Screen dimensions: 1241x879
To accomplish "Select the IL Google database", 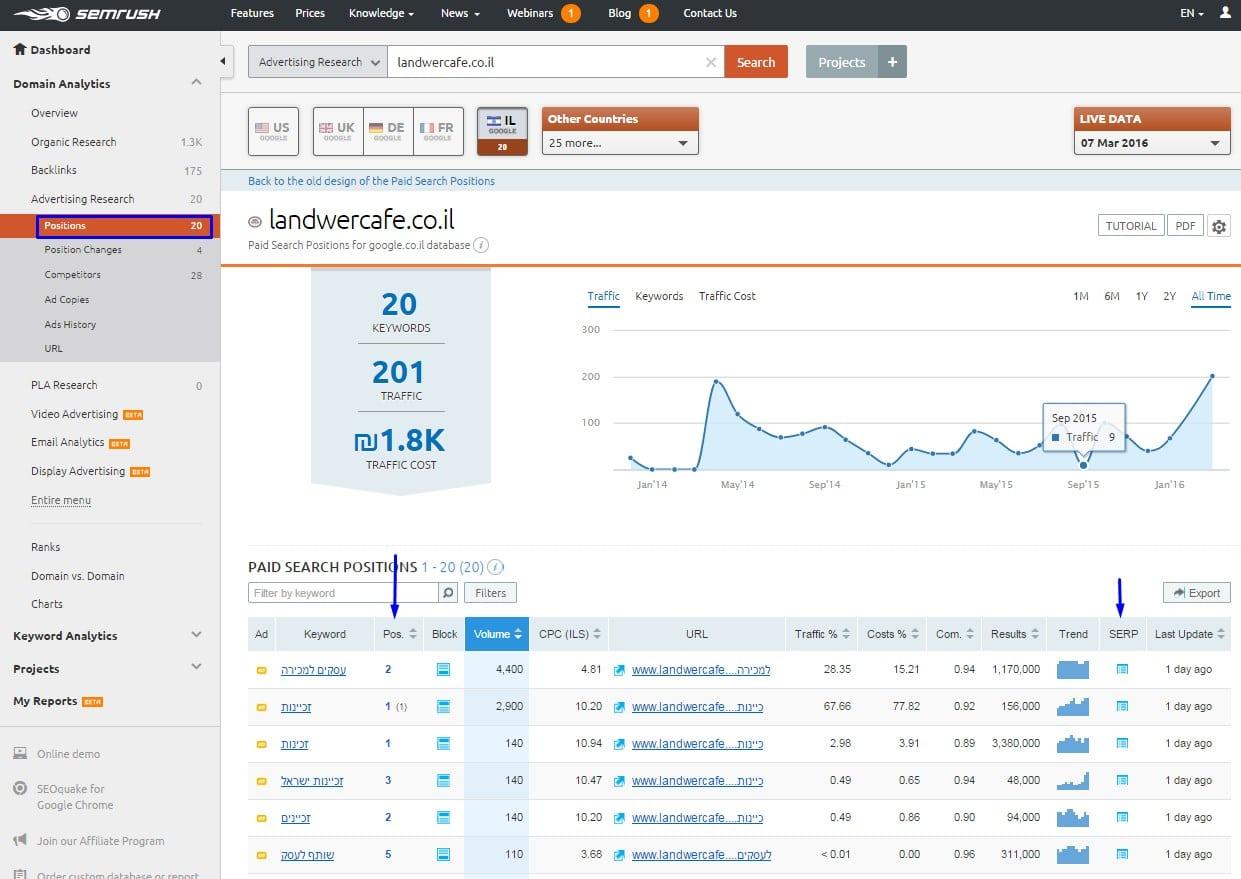I will point(502,131).
